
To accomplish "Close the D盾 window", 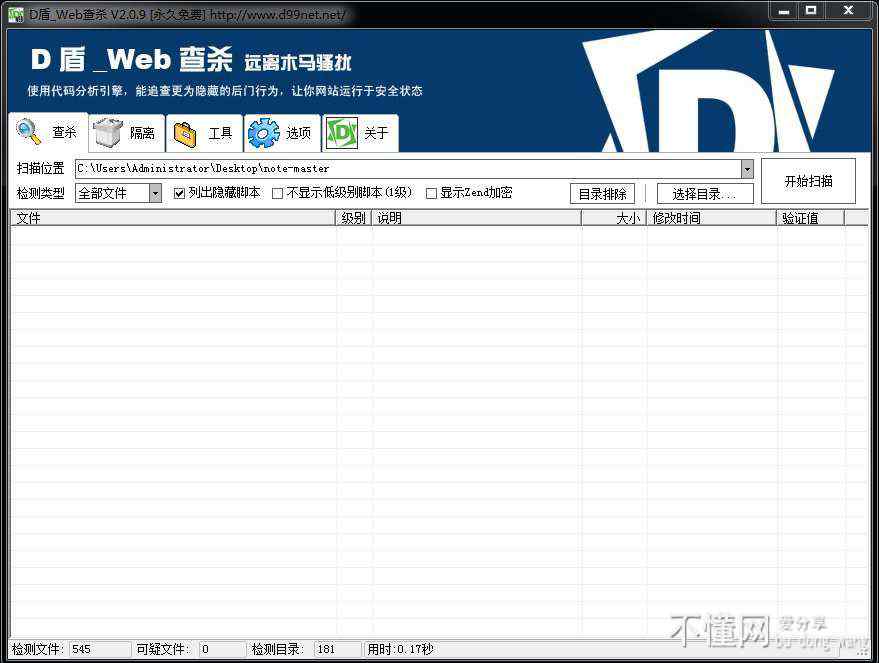I will (849, 11).
